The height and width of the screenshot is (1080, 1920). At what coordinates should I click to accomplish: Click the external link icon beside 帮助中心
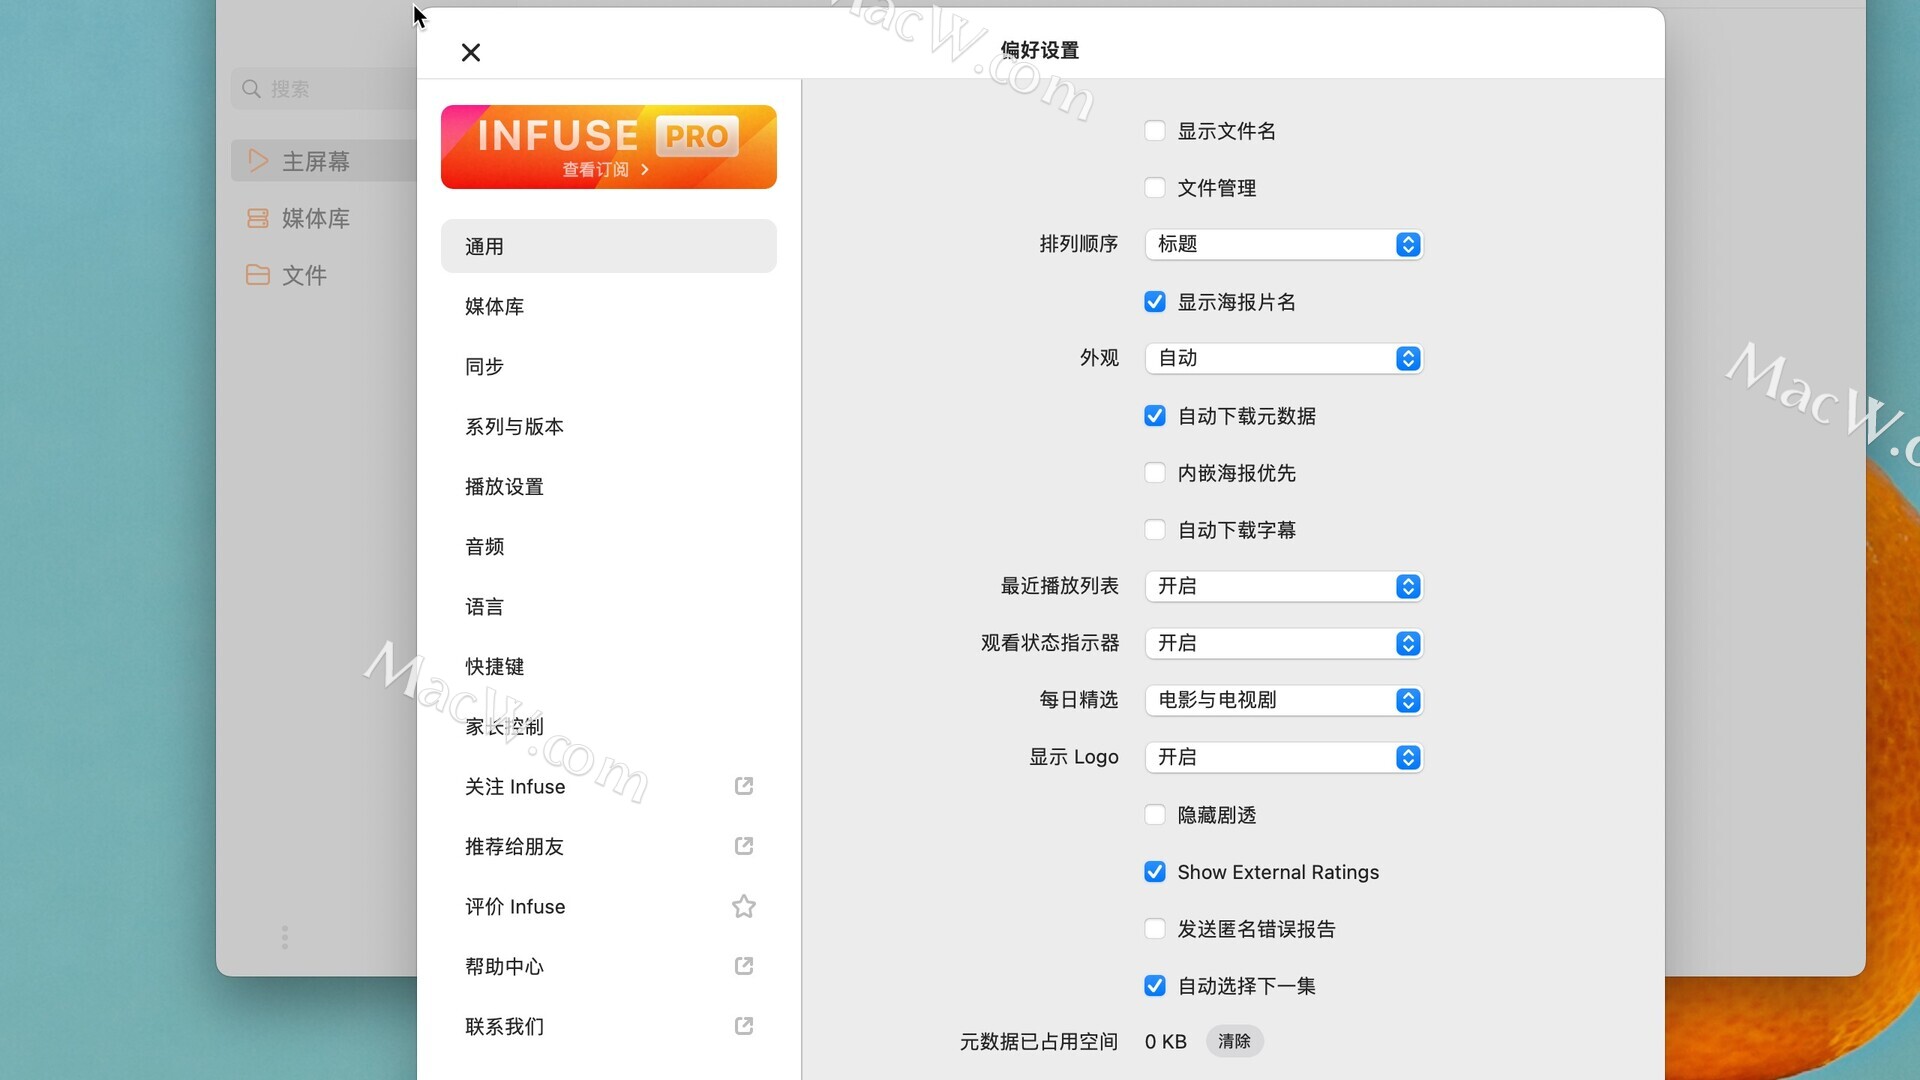744,966
